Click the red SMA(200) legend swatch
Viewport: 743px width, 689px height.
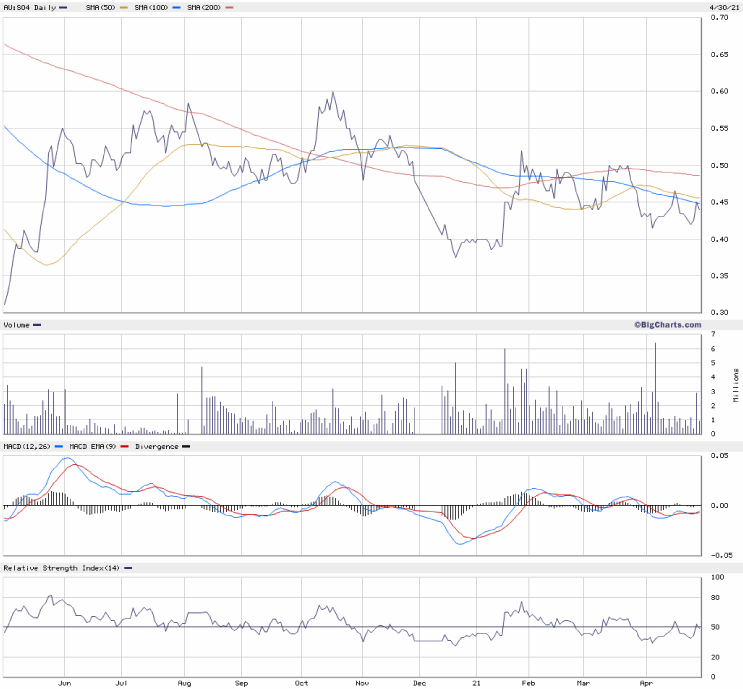(x=229, y=7)
